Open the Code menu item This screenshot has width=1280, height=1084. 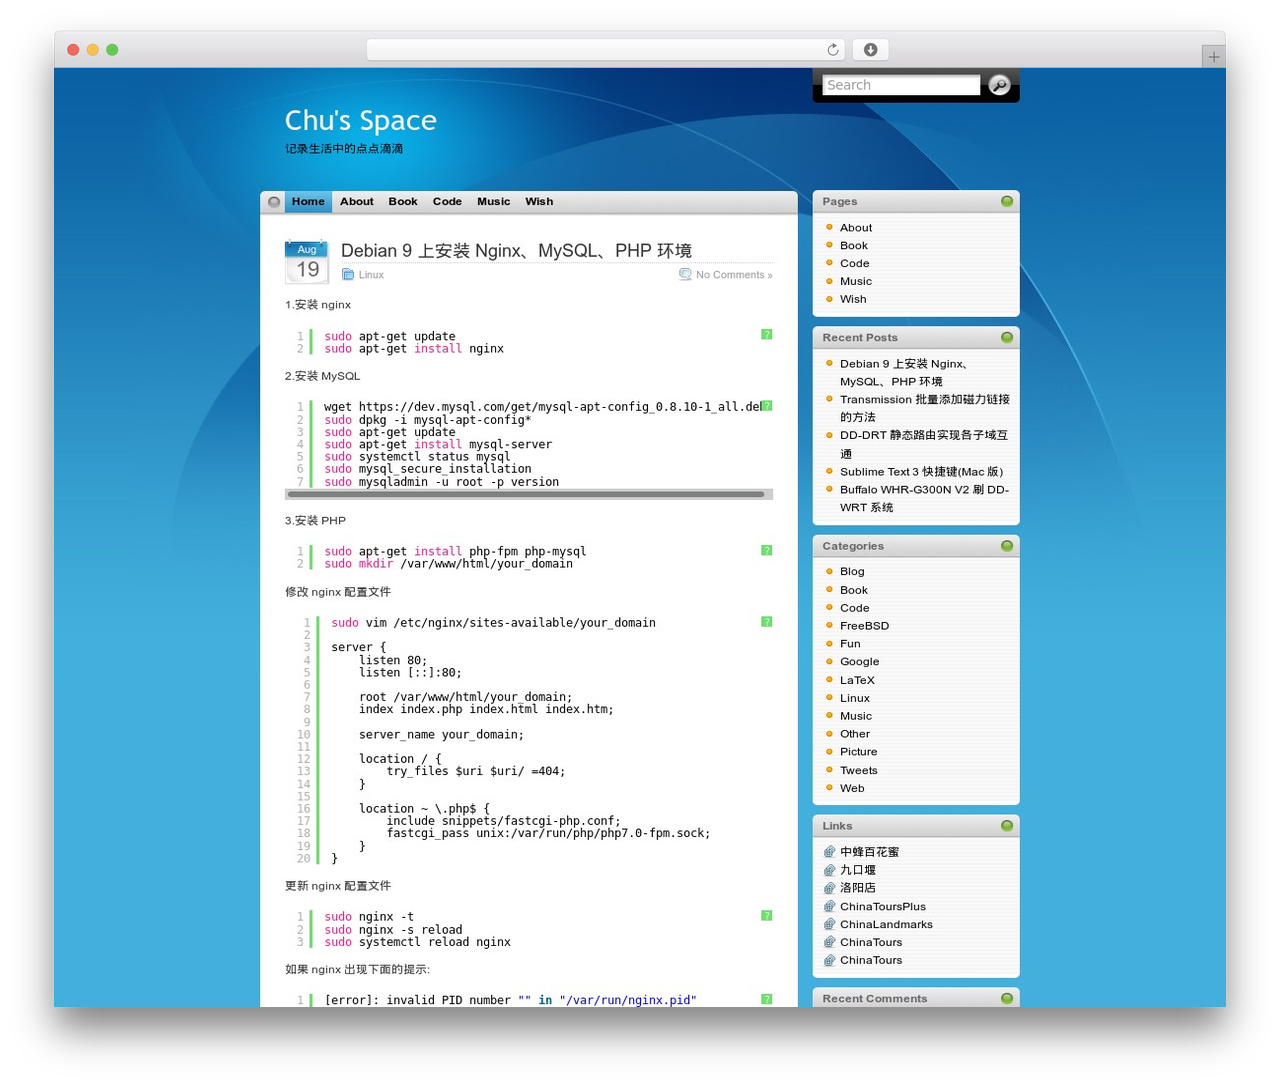coord(447,202)
